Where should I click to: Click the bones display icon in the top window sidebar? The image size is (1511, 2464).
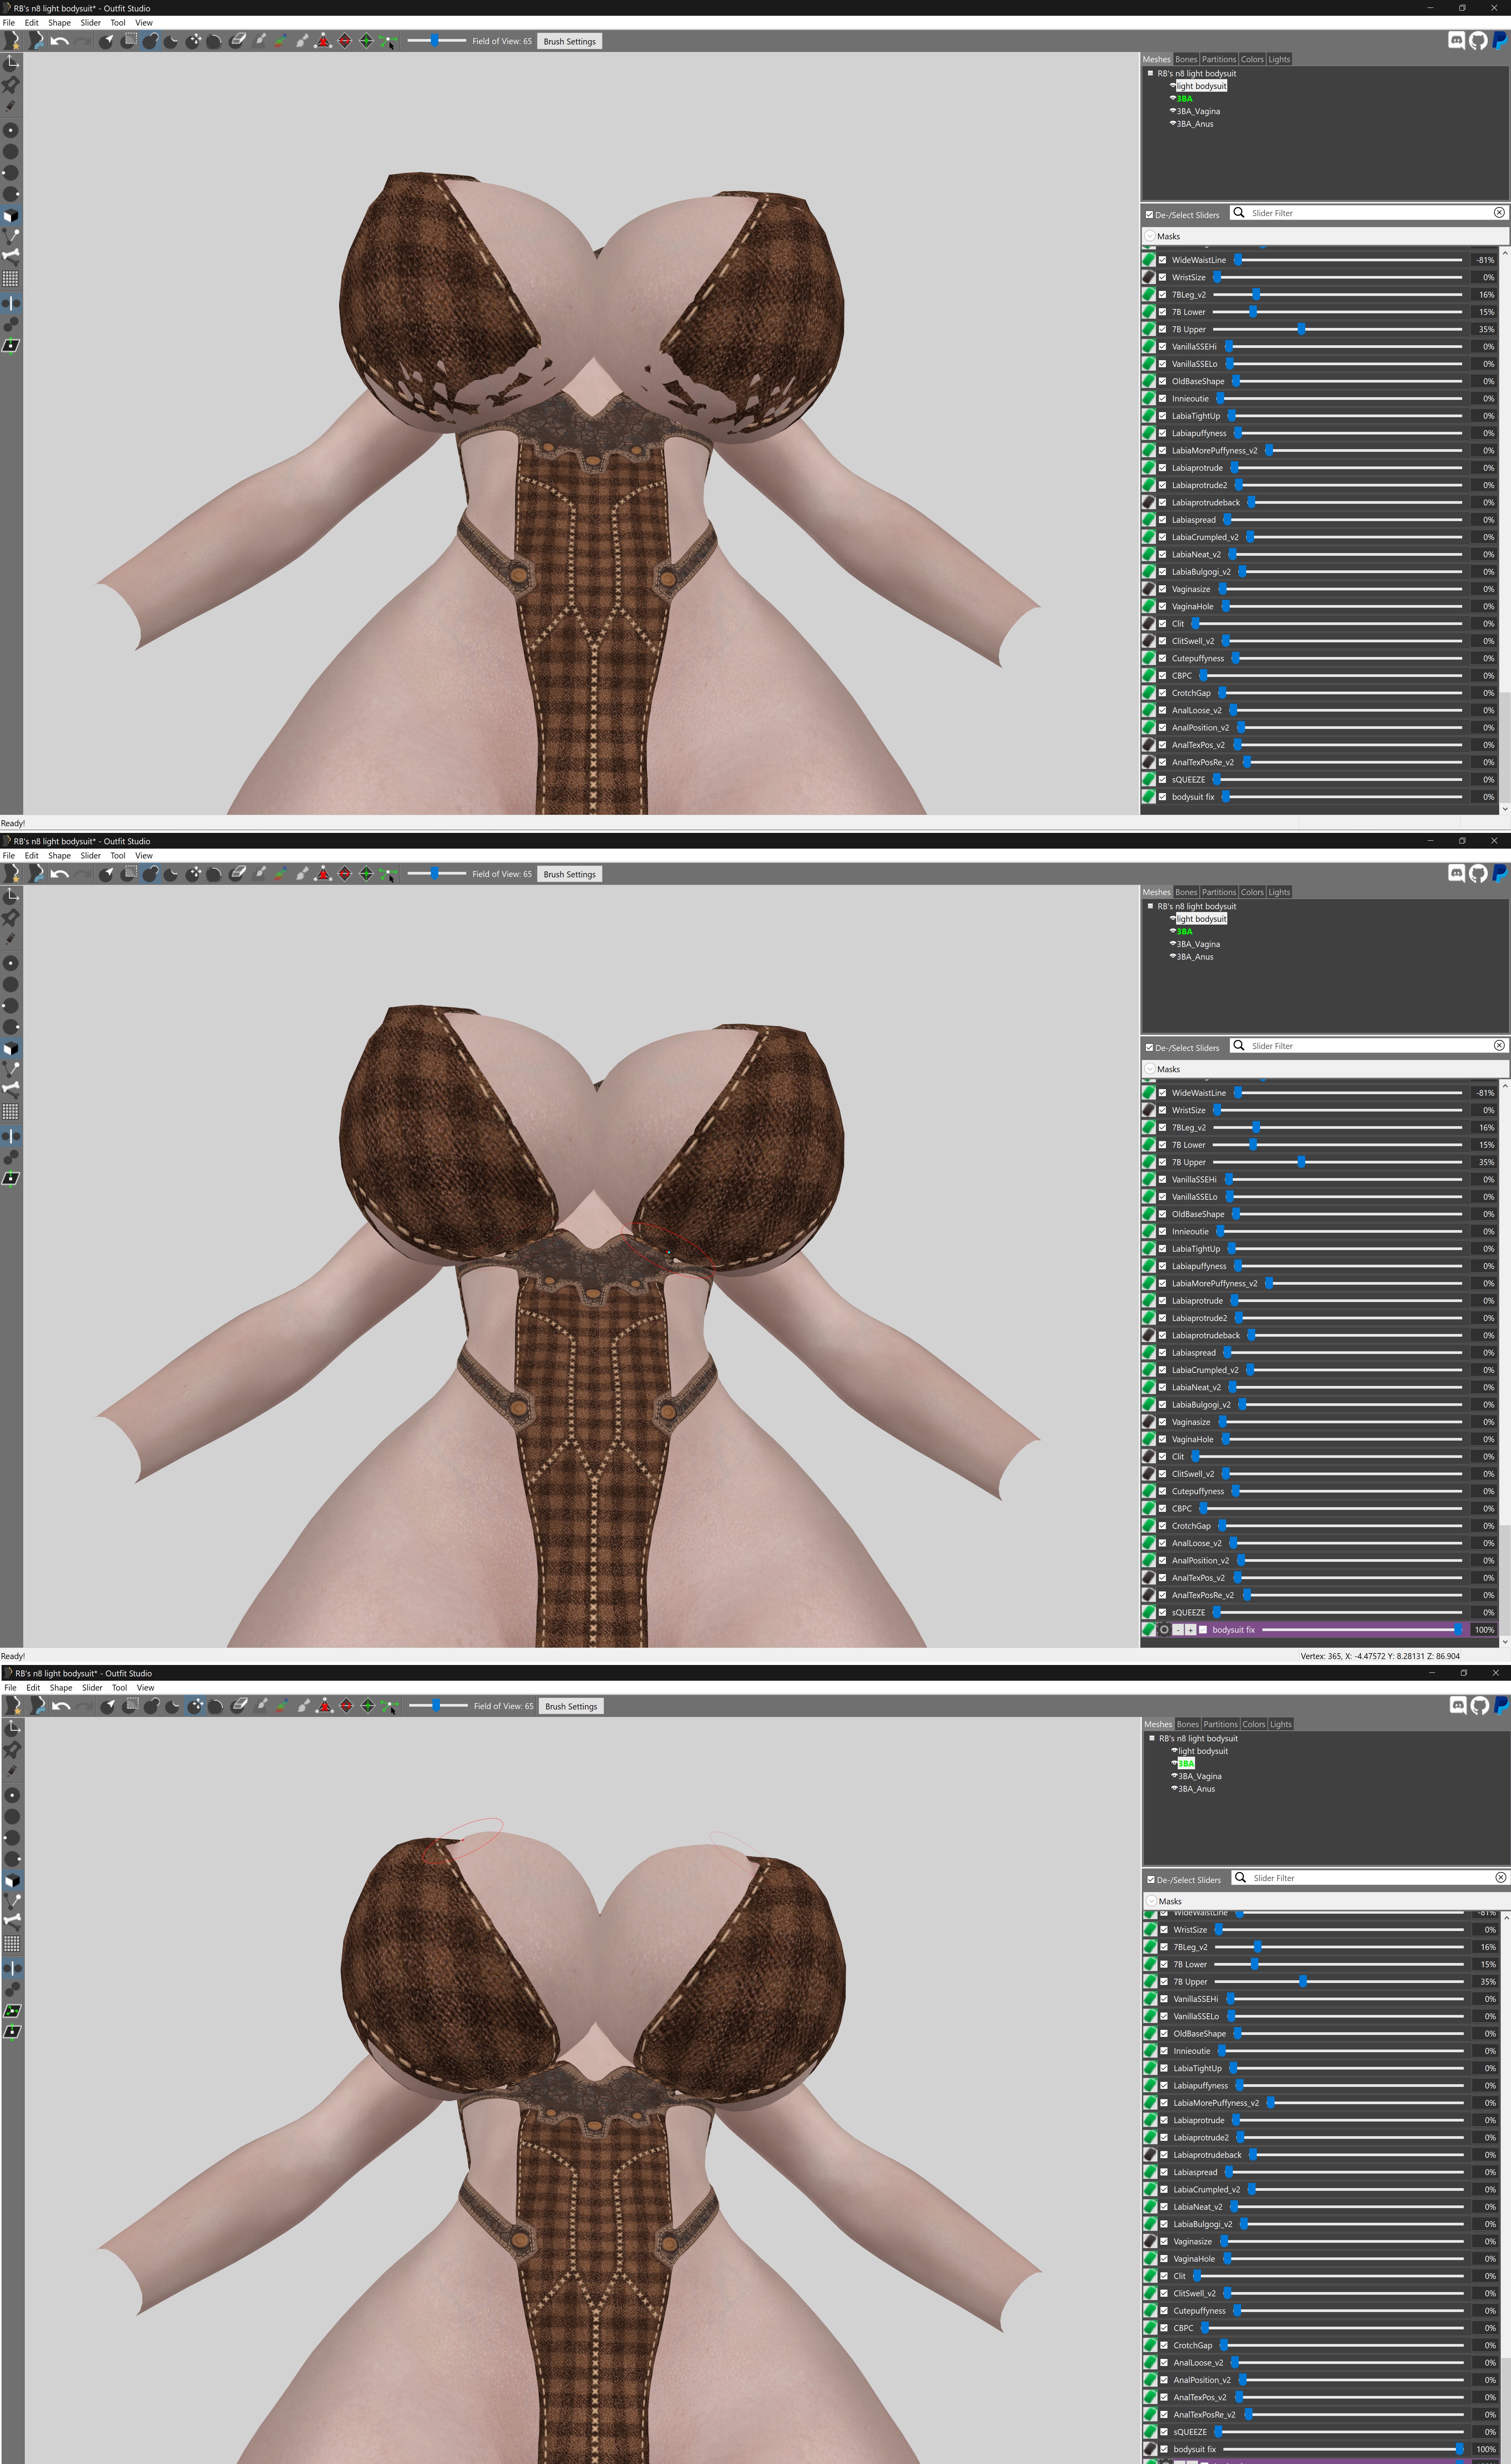point(10,257)
